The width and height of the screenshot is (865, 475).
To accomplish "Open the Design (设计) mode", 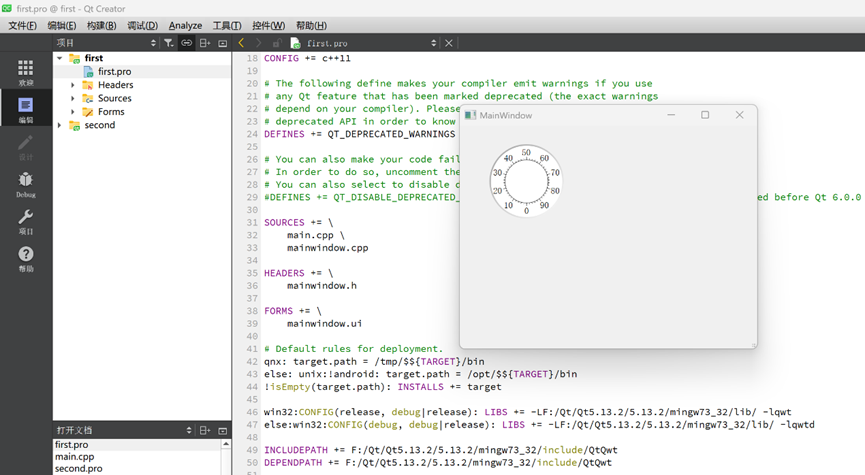I will (x=25, y=147).
